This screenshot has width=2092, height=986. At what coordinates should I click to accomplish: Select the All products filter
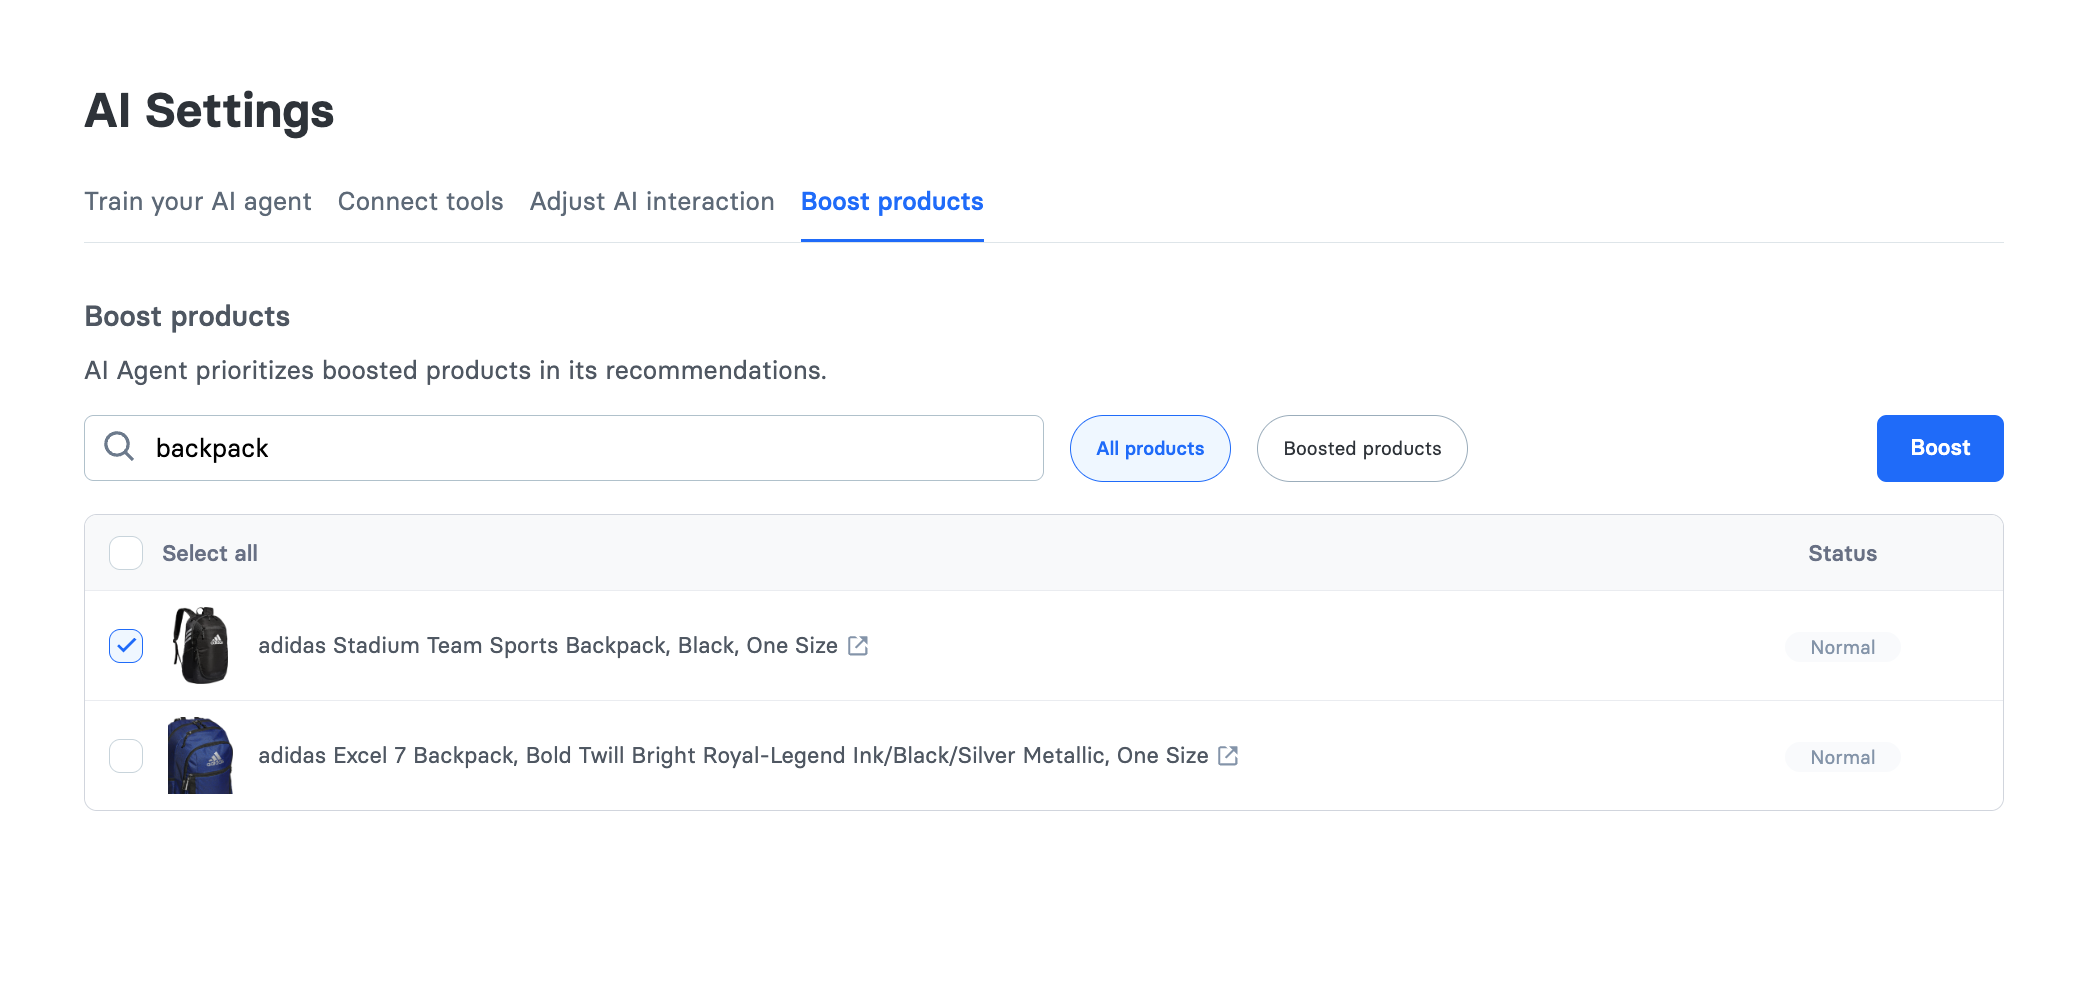1150,448
